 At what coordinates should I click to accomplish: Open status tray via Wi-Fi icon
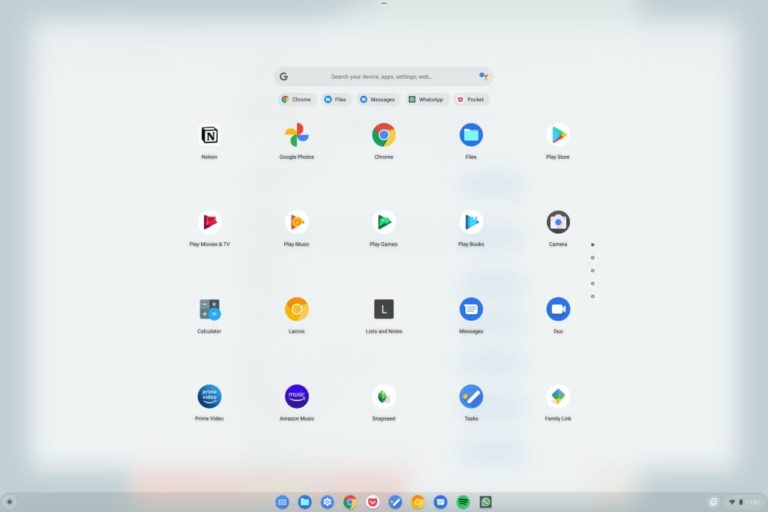pyautogui.click(x=732, y=502)
